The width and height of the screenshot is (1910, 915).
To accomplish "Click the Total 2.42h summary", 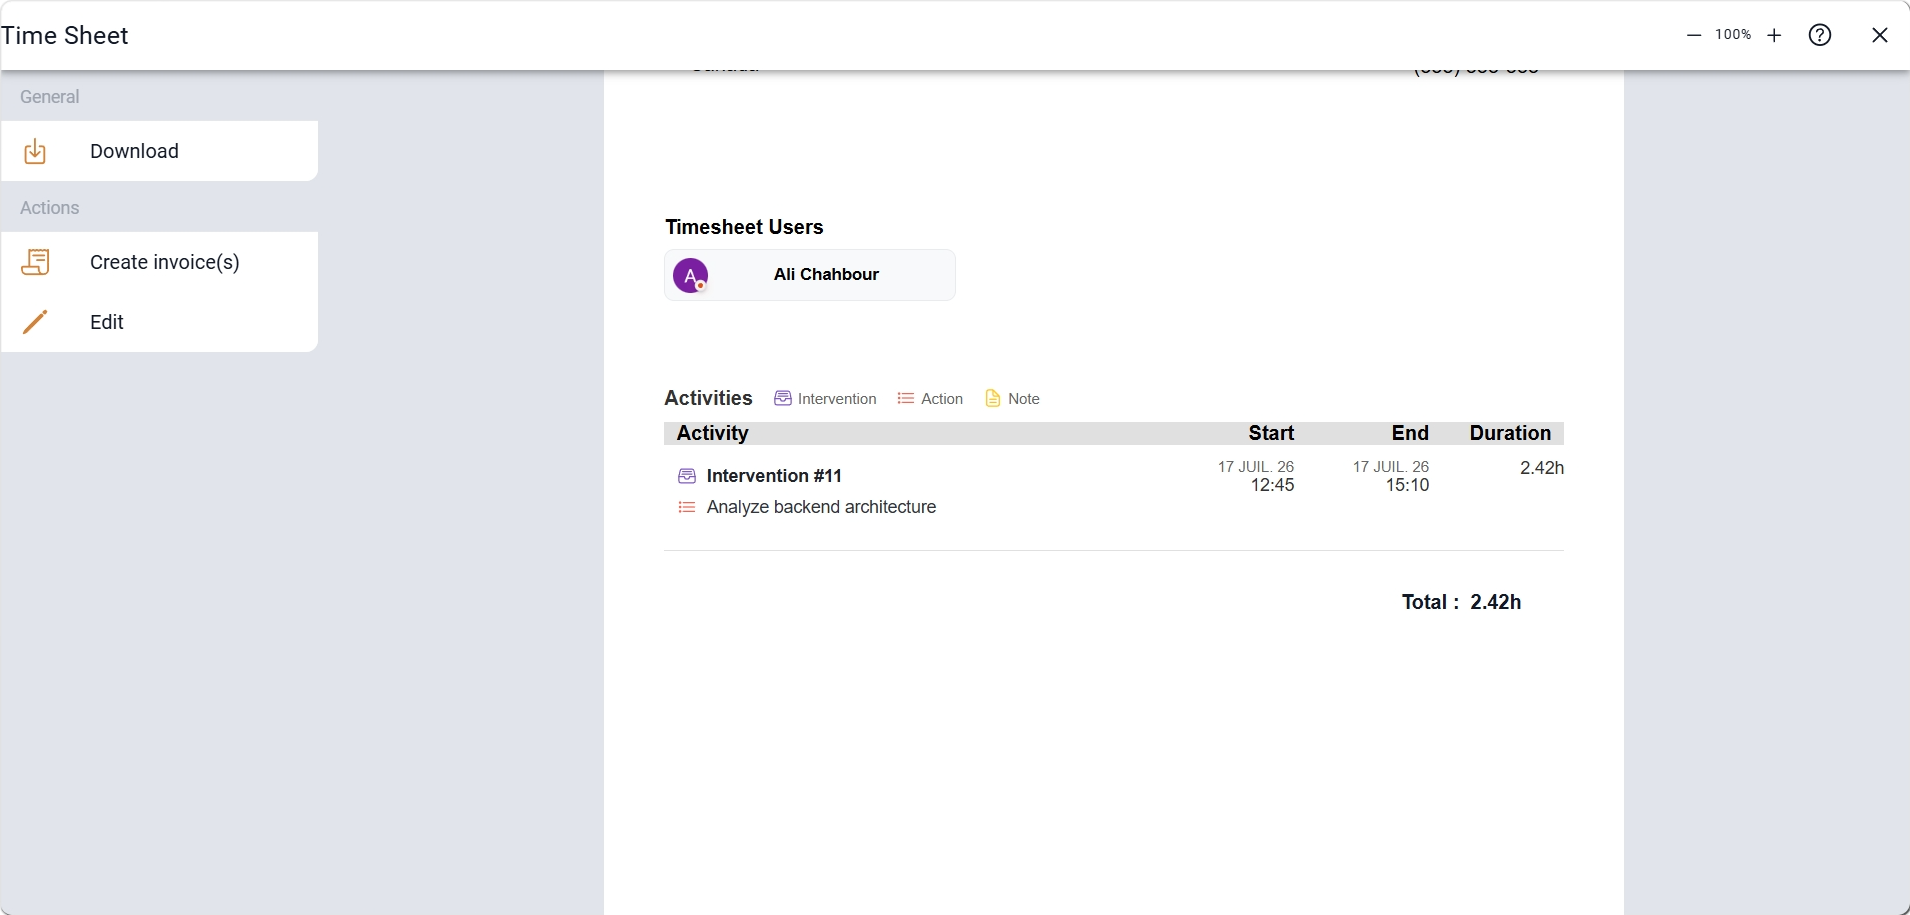I will (1461, 602).
